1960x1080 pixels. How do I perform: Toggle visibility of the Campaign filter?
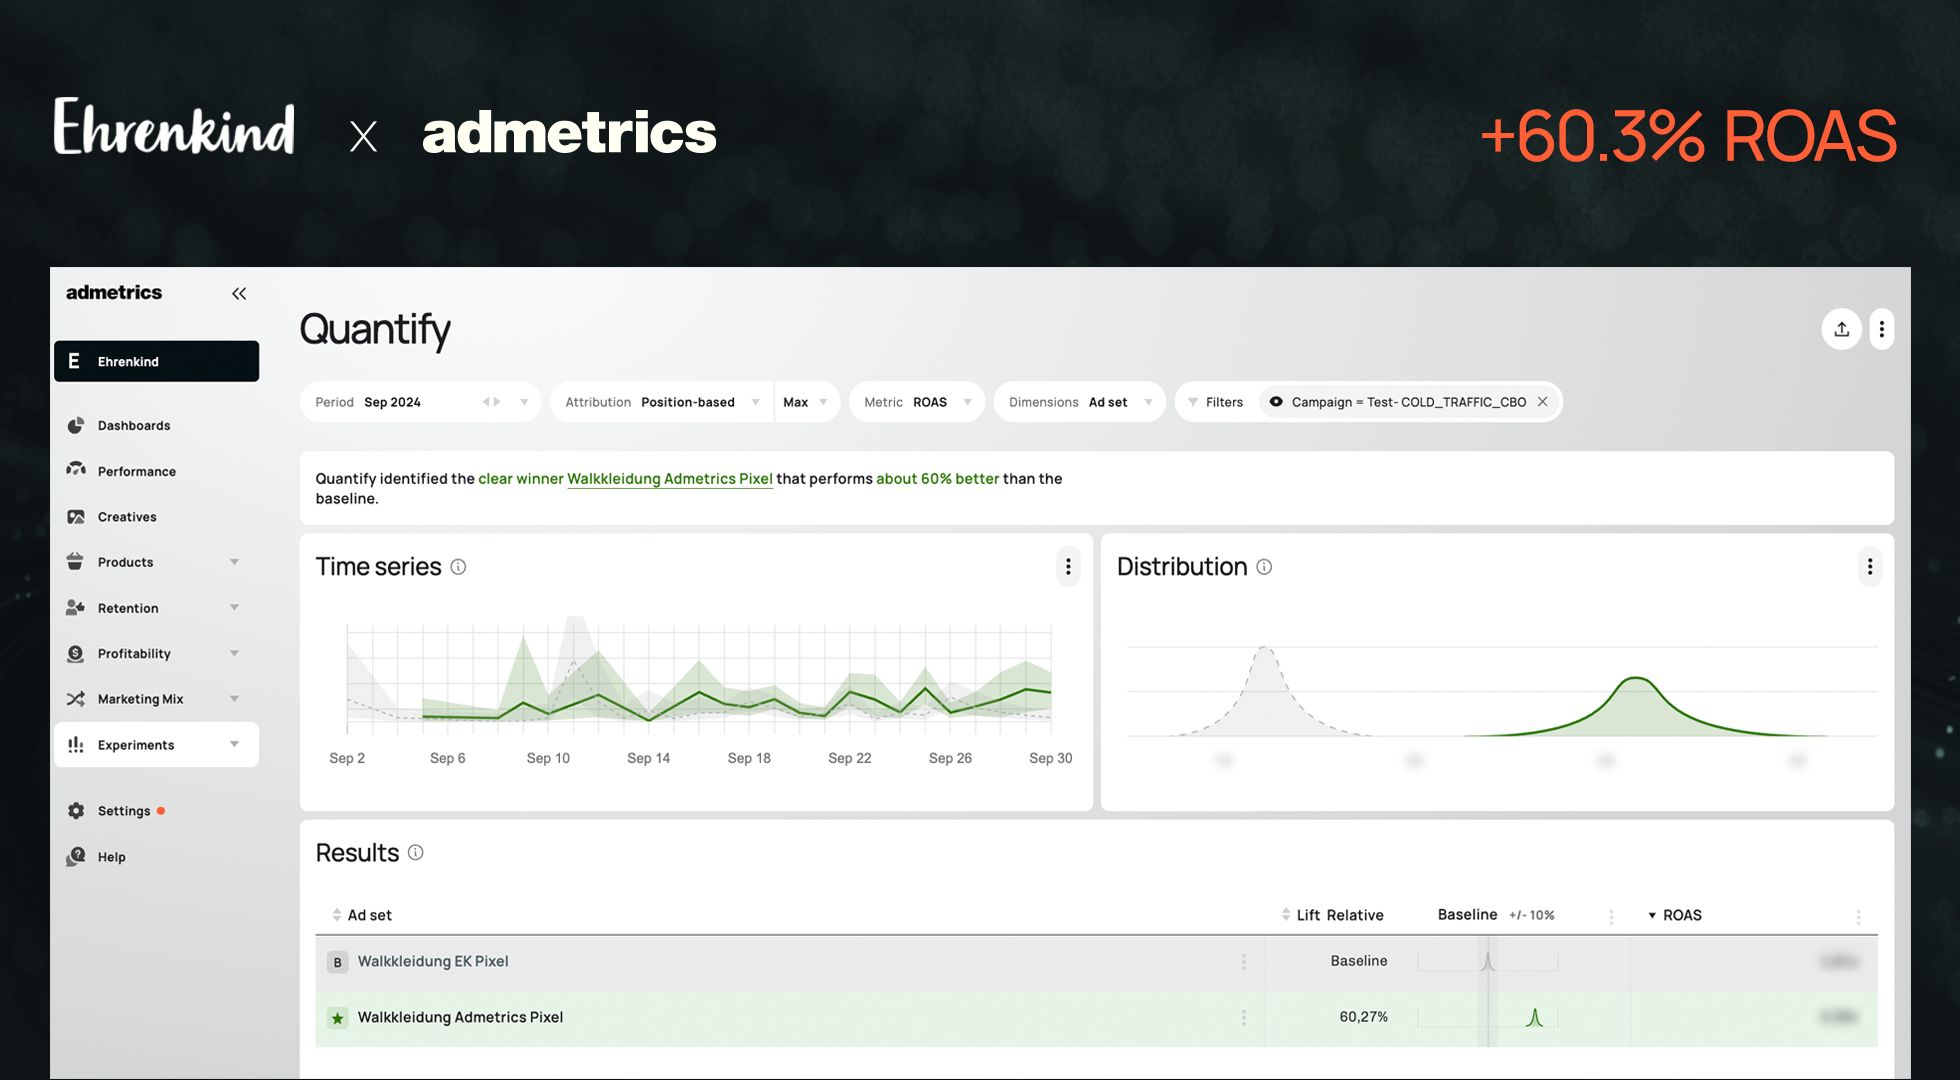point(1276,402)
